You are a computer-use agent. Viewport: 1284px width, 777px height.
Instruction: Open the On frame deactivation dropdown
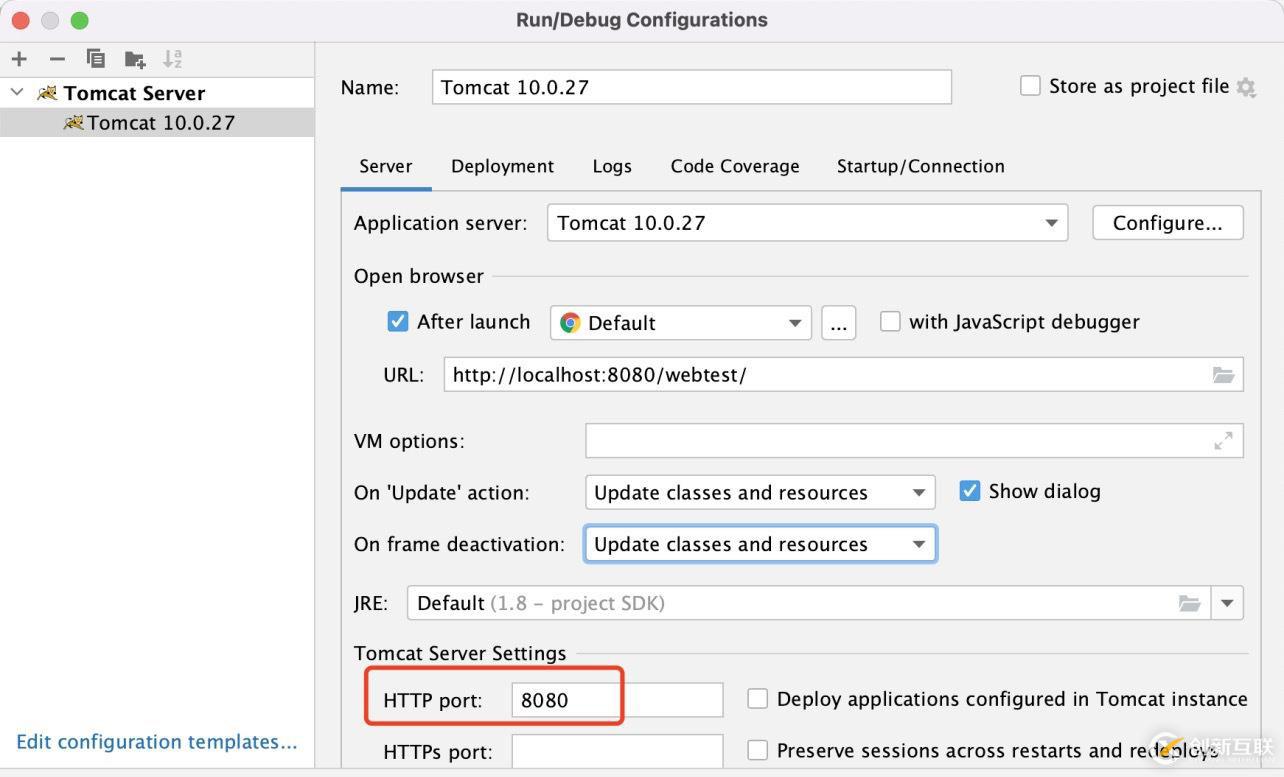click(x=760, y=544)
